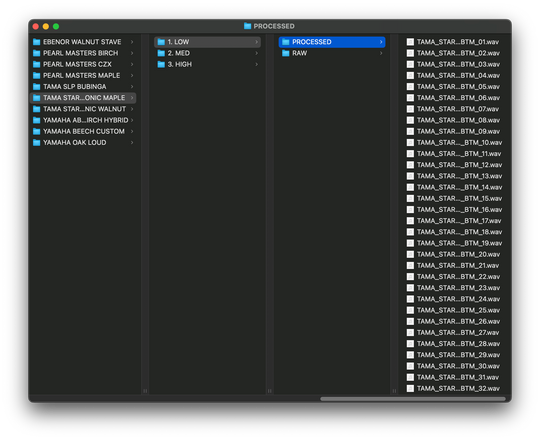This screenshot has height=440, width=540.
Task: Select the YAMAHA AB...IRCH HYBRID folder name
Action: click(85, 120)
